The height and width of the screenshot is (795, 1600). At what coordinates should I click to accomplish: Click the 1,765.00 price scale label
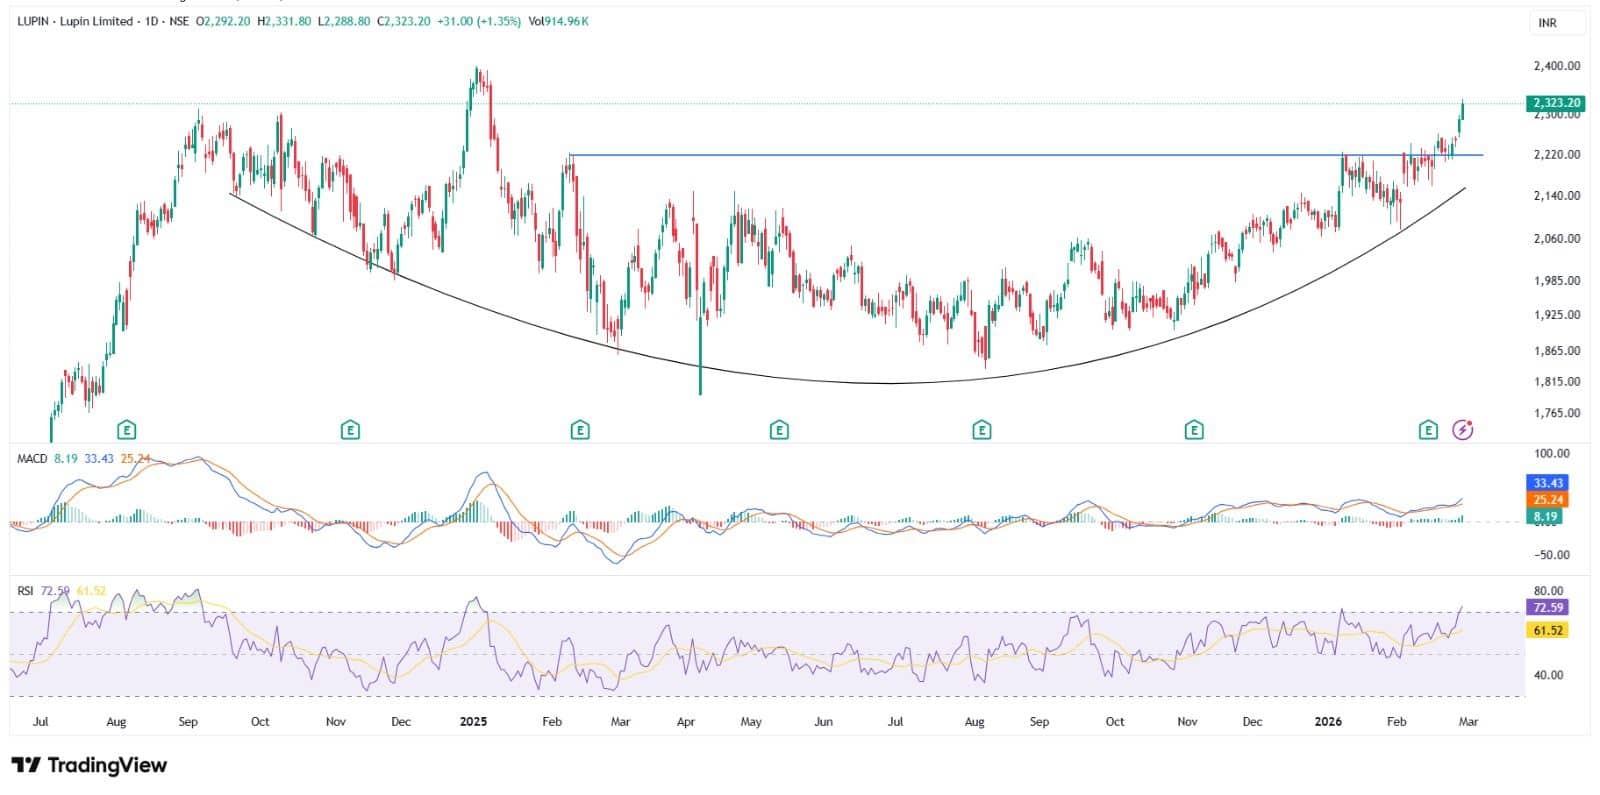click(x=1556, y=413)
